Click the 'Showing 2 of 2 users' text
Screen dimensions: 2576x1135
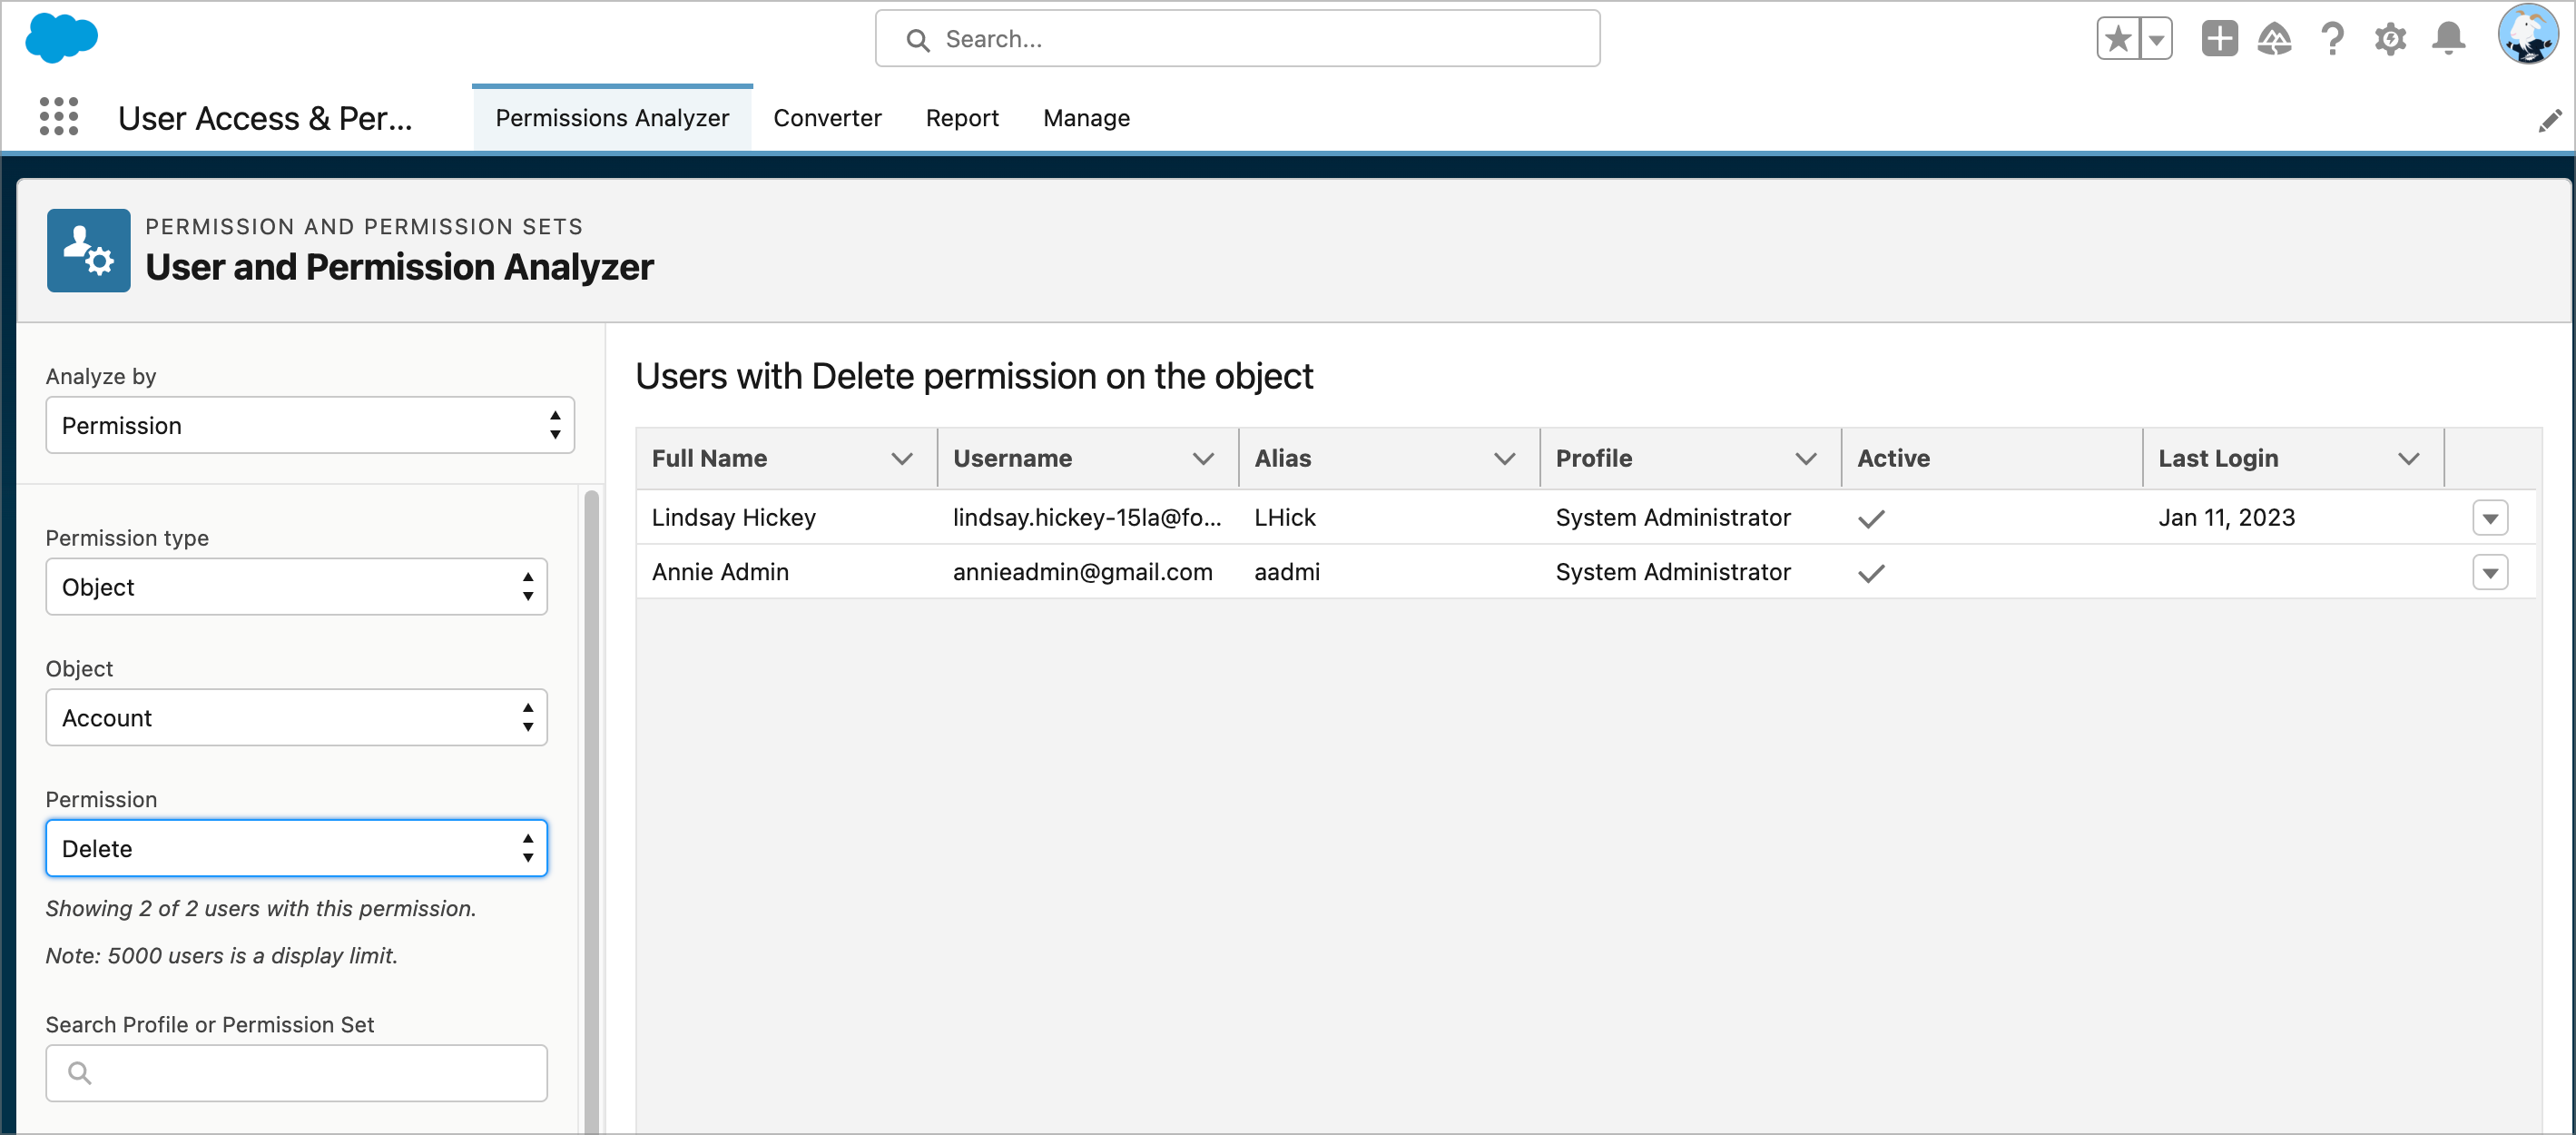pyautogui.click(x=260, y=909)
